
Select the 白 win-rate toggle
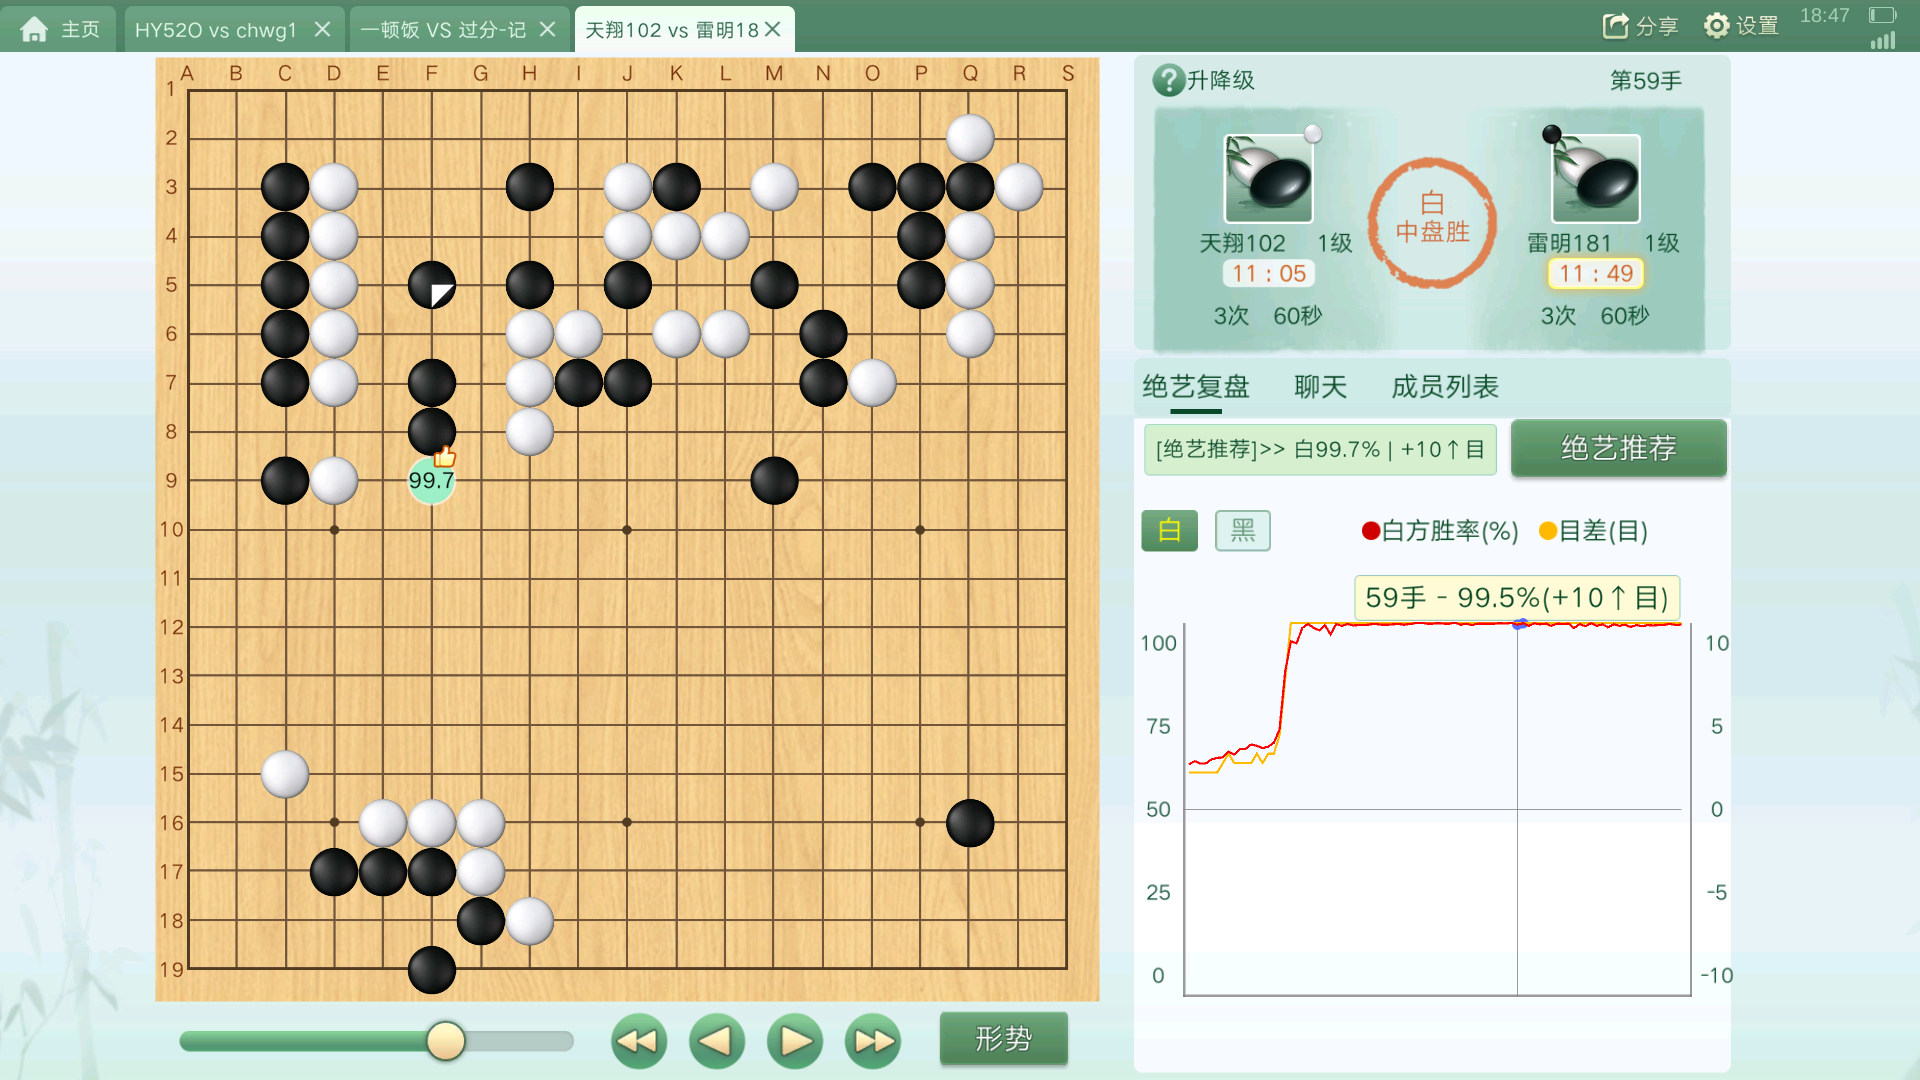1169,530
